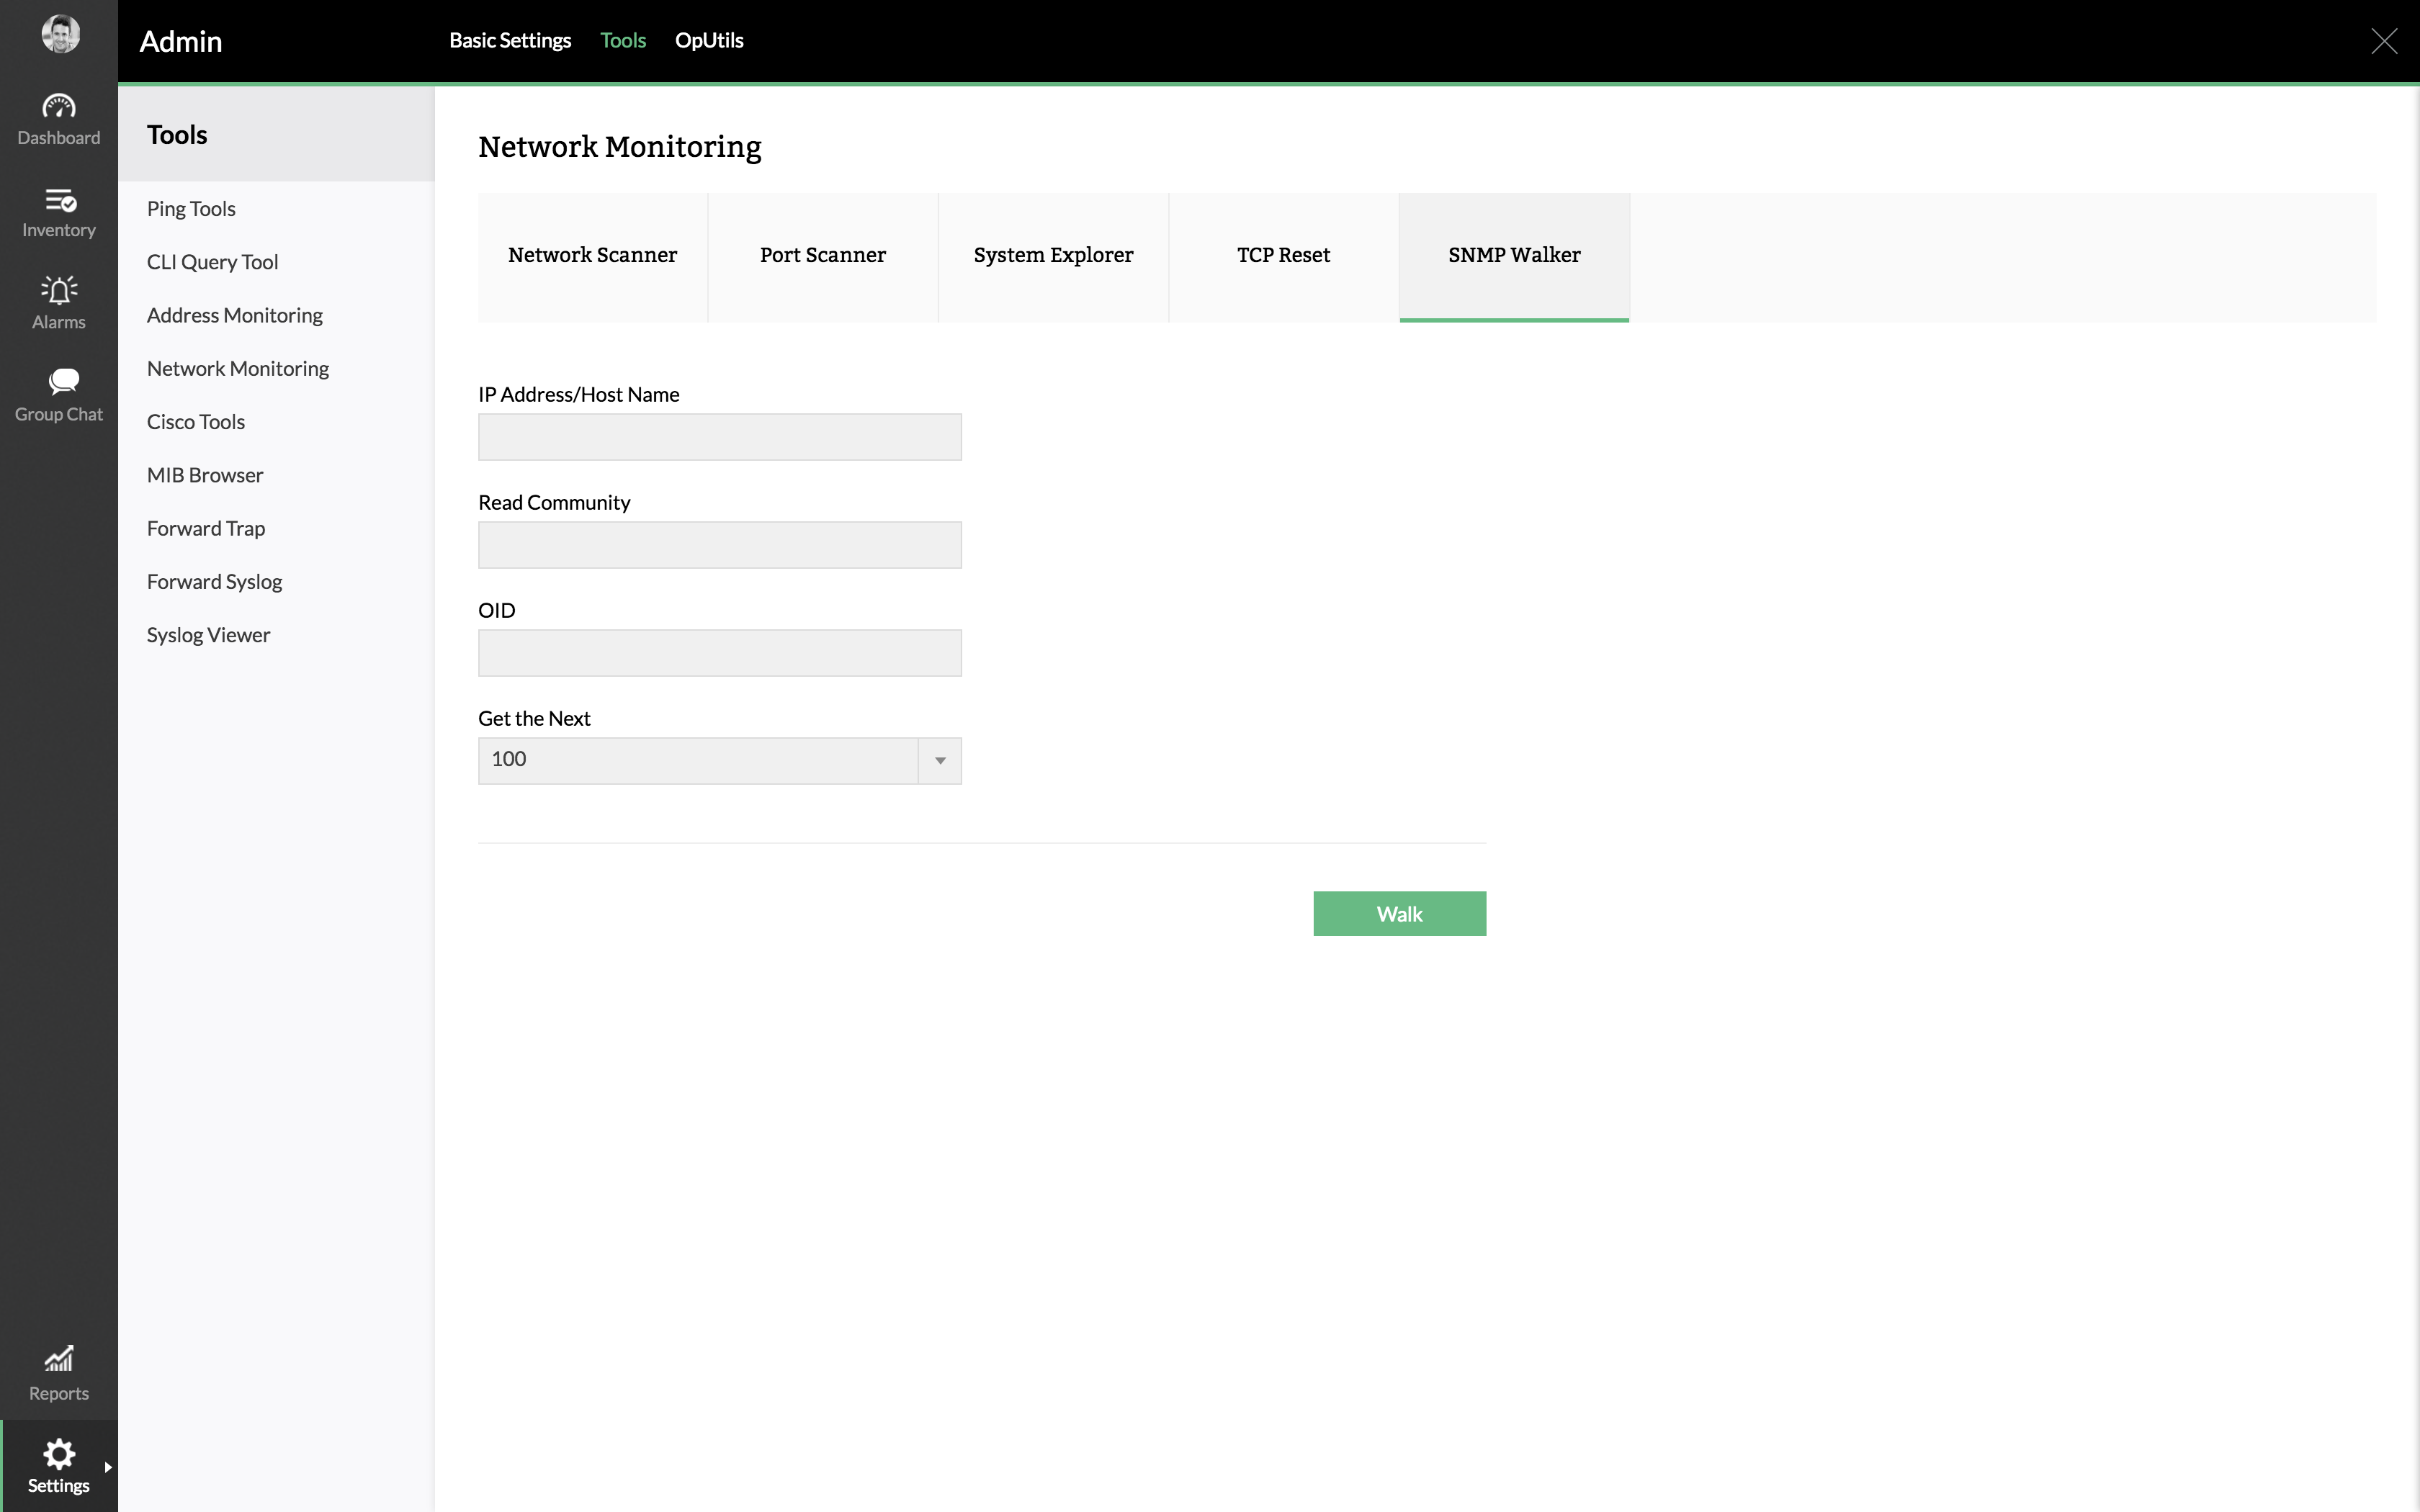Open the TCP Reset tab

tap(1283, 256)
